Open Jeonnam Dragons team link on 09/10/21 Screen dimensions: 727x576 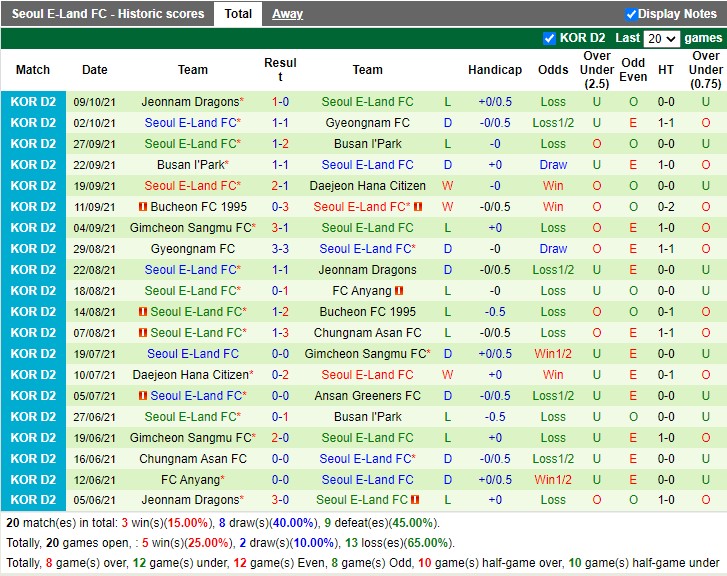click(190, 102)
